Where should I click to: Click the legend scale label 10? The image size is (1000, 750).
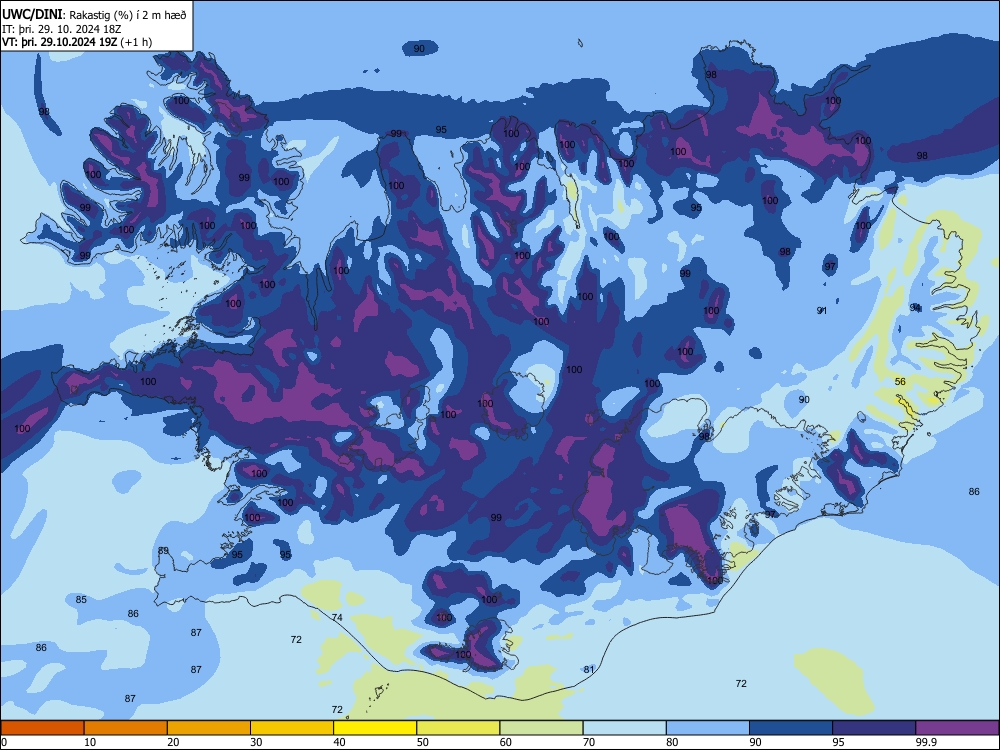90,742
